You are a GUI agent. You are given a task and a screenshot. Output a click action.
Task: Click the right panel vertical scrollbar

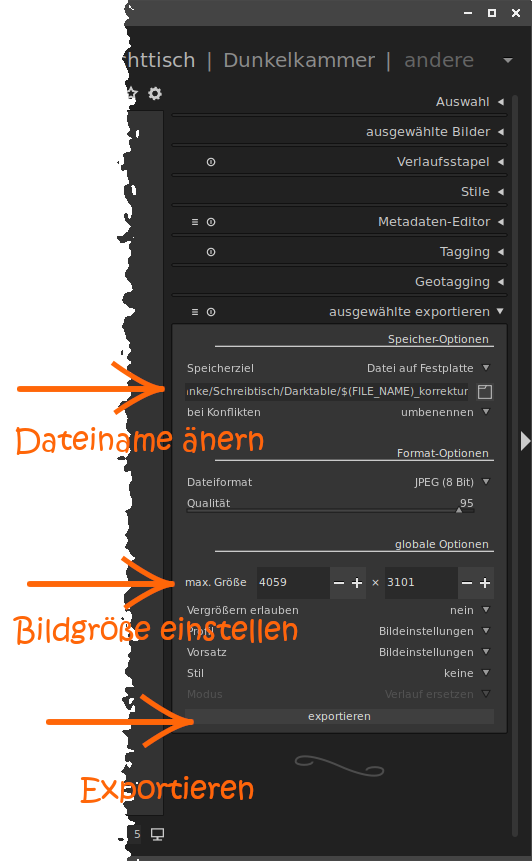click(515, 466)
